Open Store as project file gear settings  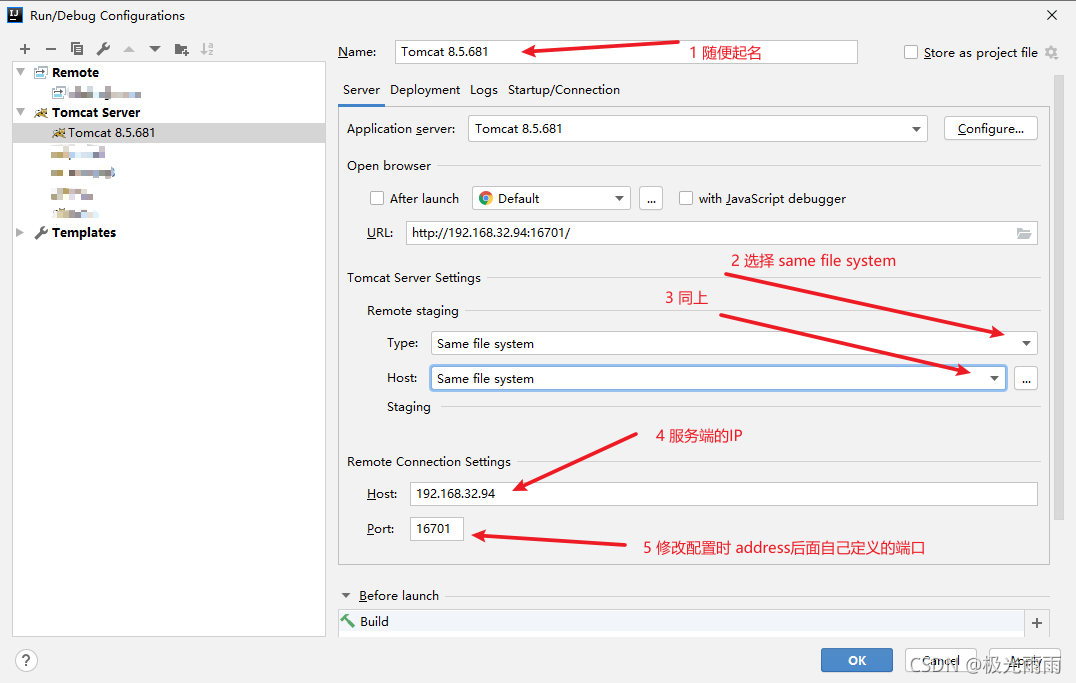point(1051,52)
